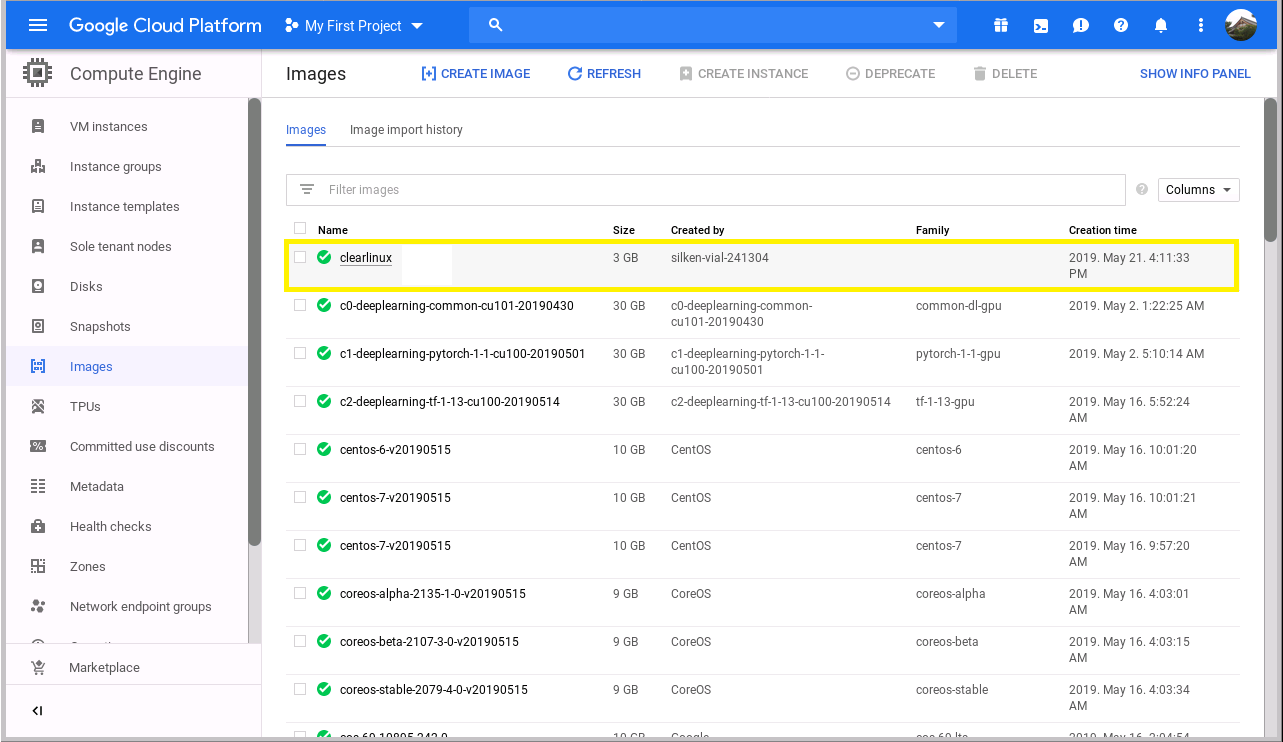This screenshot has width=1283, height=742.
Task: Open the My First Project selector dropdown
Action: [354, 26]
